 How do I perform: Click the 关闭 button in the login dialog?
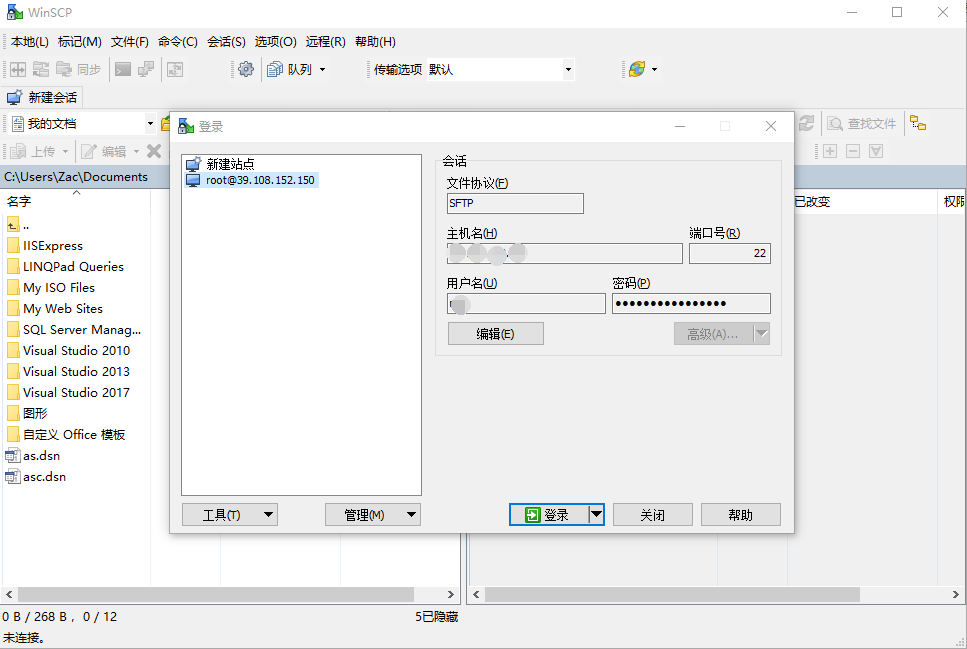click(x=652, y=515)
